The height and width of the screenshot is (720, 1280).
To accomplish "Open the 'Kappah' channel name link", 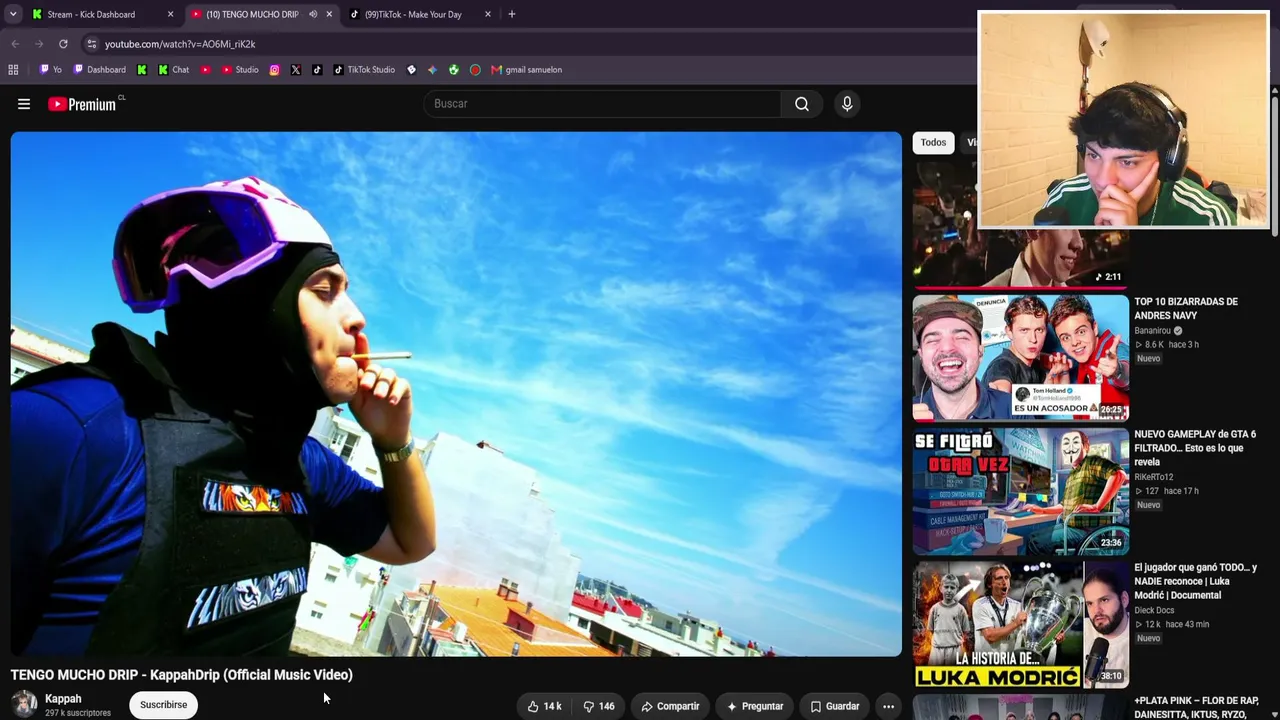I will pos(63,699).
